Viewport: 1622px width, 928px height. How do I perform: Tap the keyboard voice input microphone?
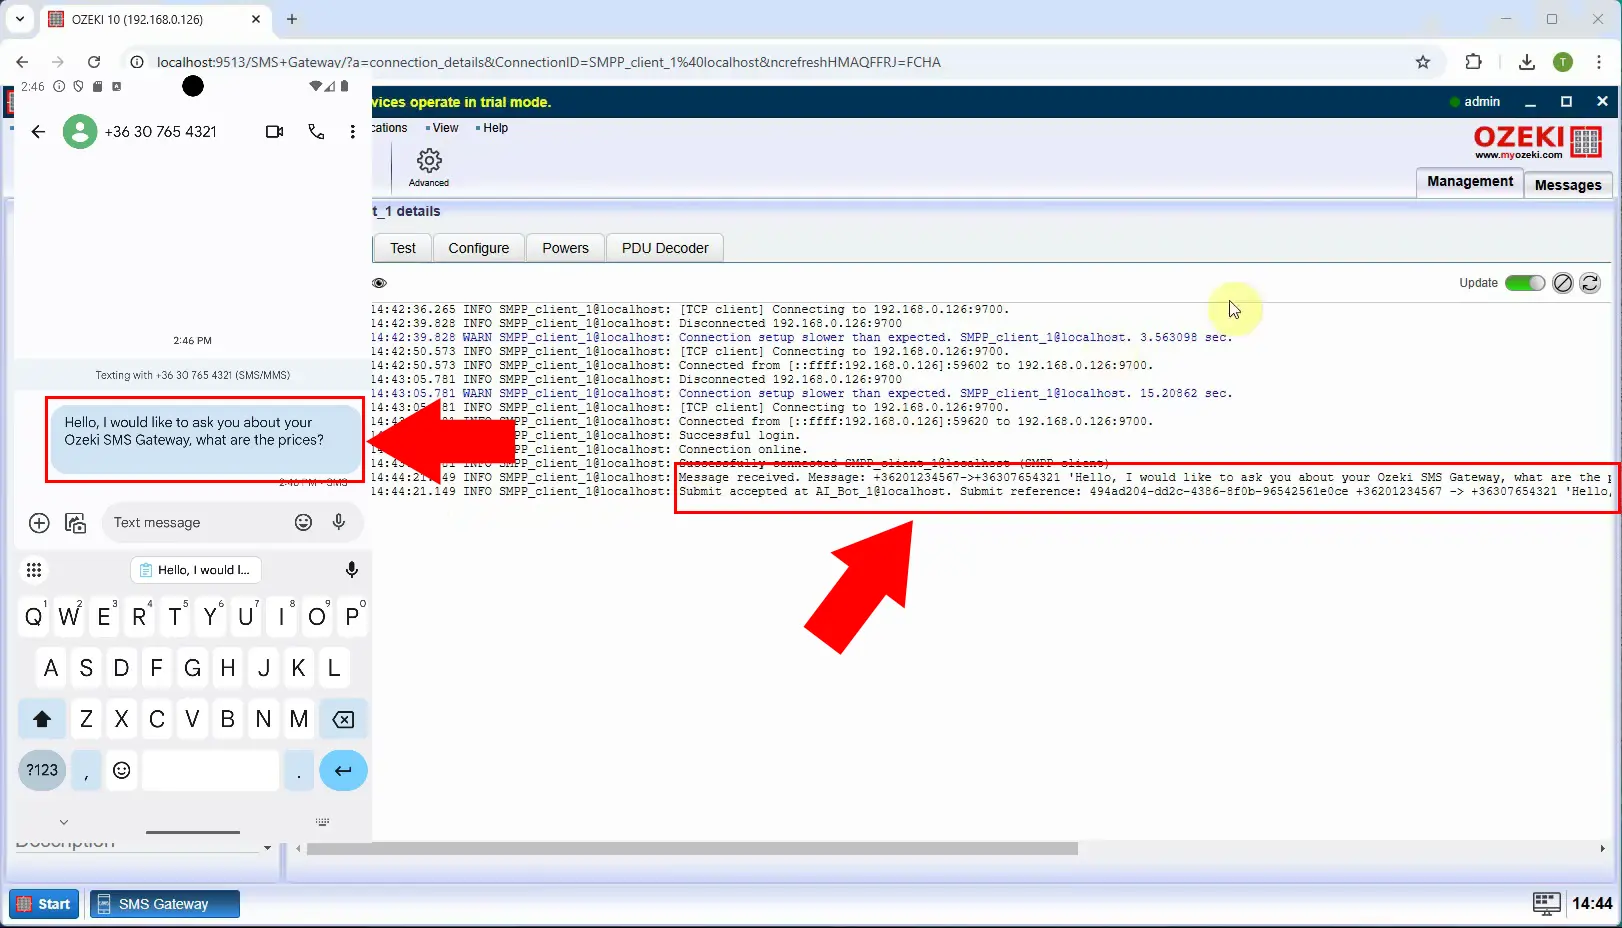click(352, 570)
